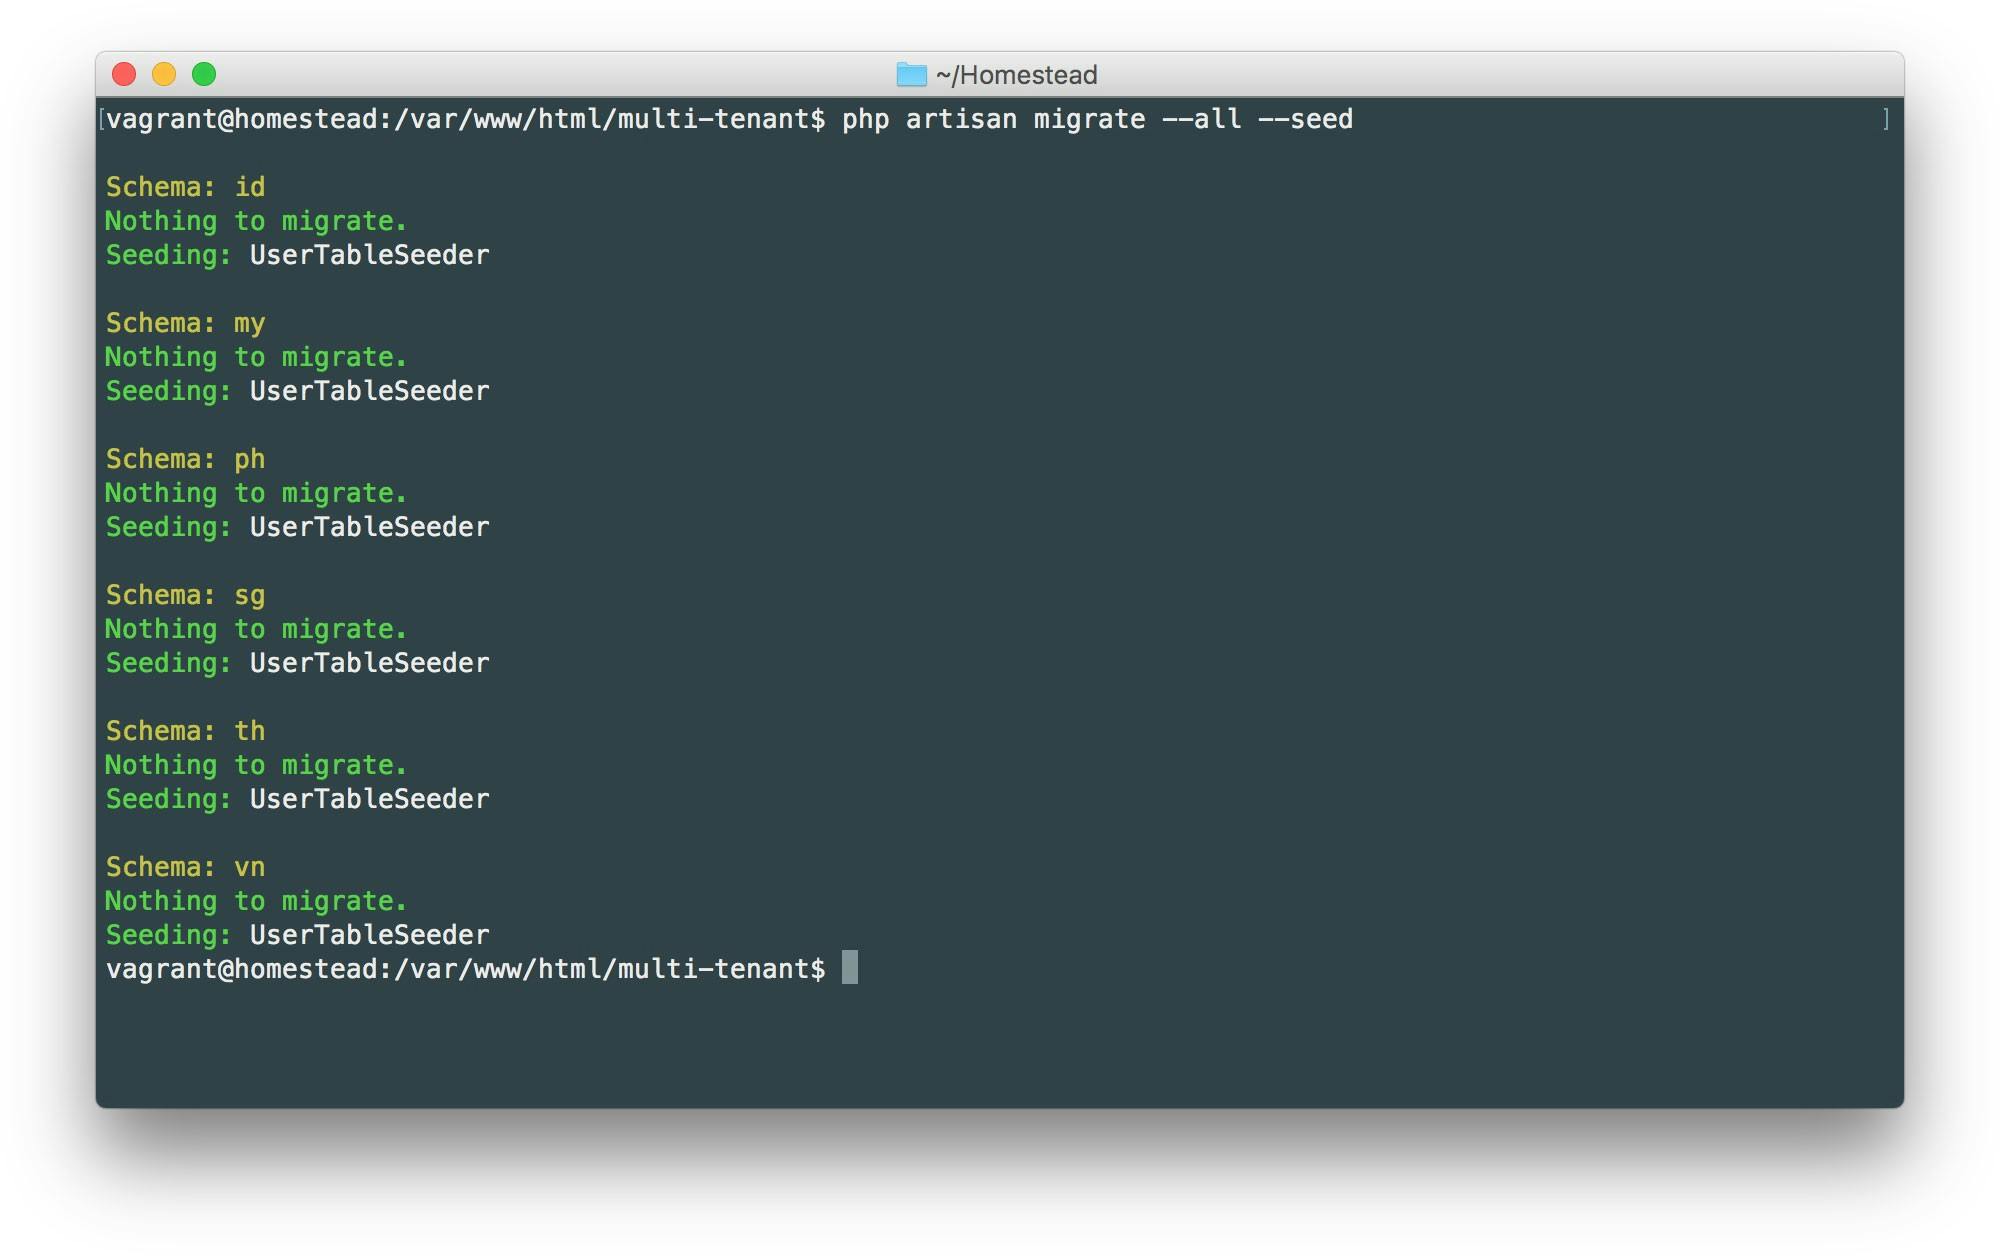This screenshot has height=1256, width=2000.
Task: Click the 'Schema: th' line
Action: pyautogui.click(x=186, y=731)
